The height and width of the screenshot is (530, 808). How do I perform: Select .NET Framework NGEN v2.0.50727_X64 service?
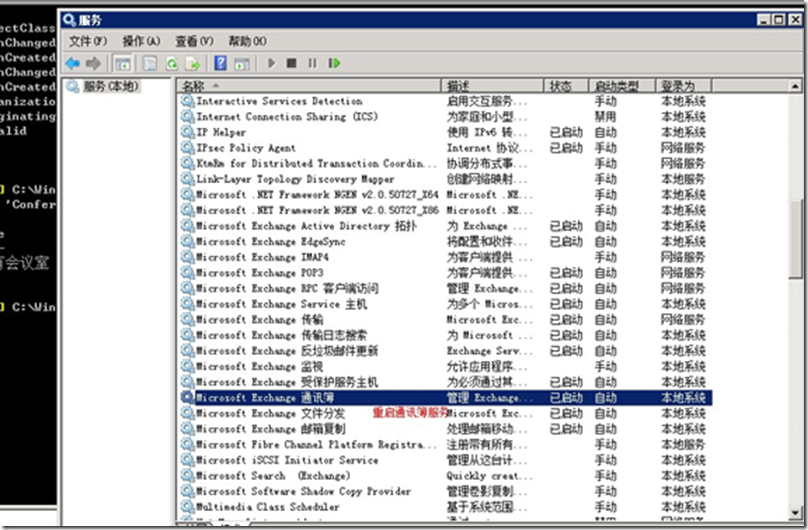tap(317, 195)
